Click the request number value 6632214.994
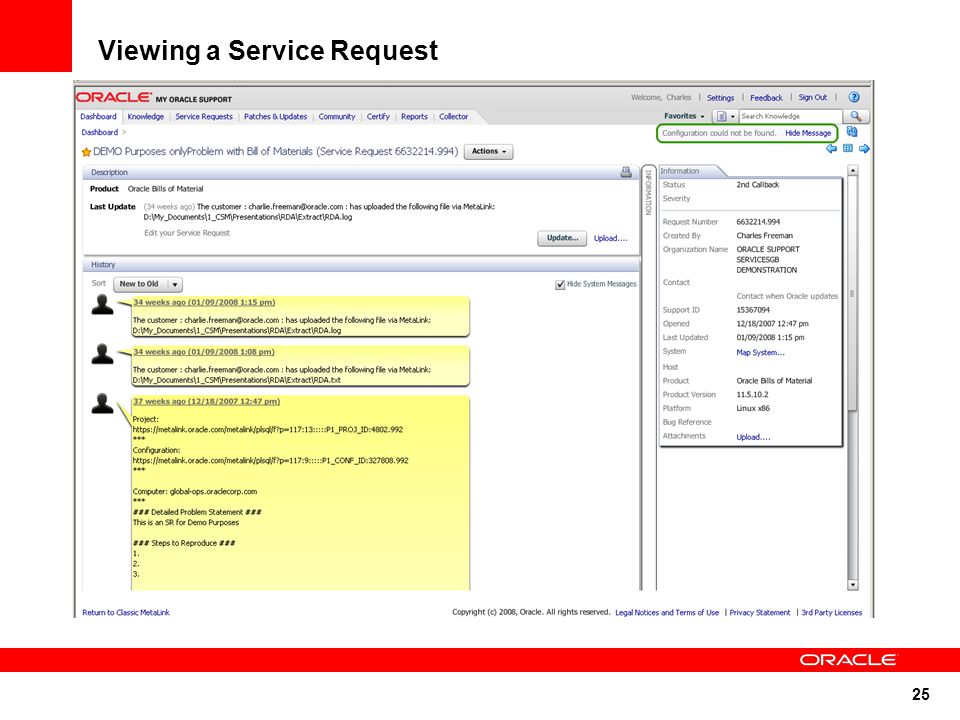 click(x=759, y=222)
